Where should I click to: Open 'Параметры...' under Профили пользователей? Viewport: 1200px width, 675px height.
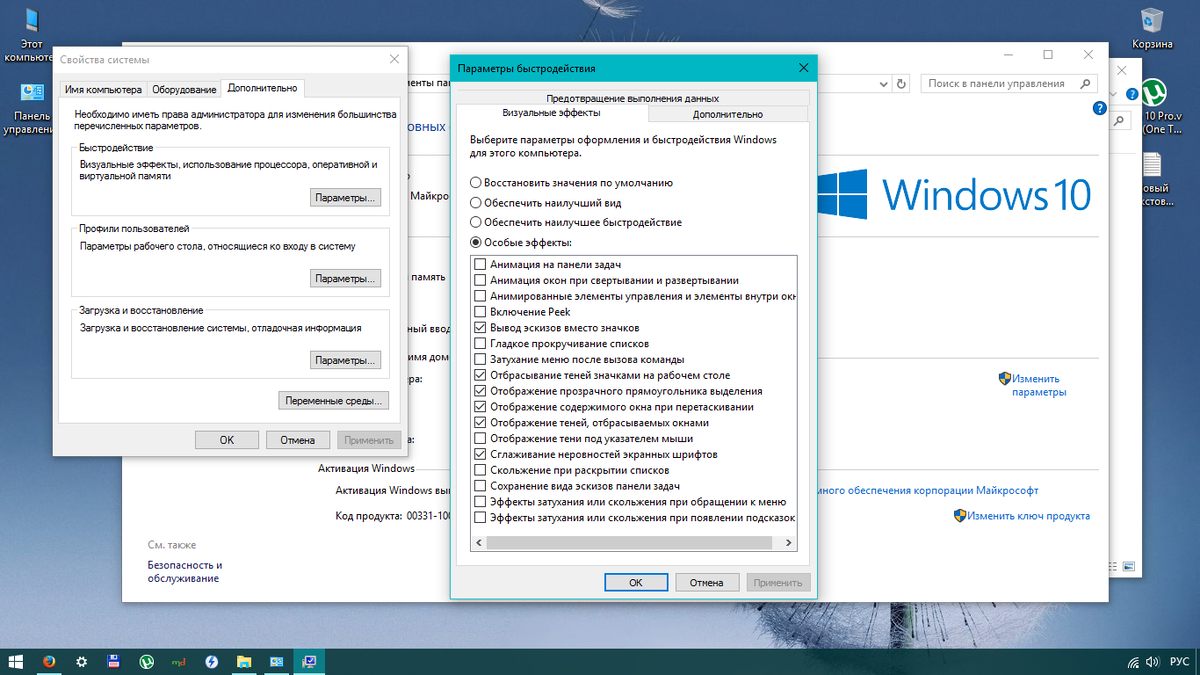[x=345, y=278]
